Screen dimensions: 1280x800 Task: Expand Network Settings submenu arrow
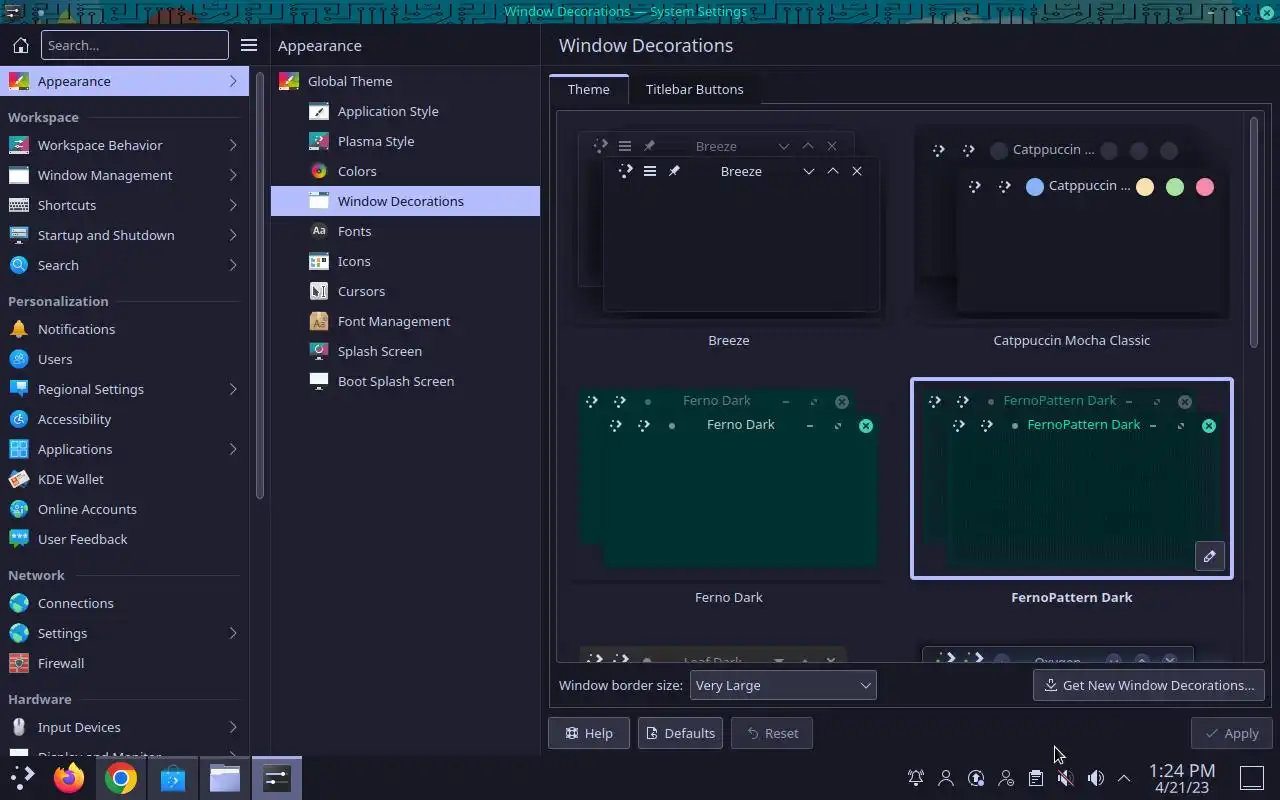tap(233, 633)
